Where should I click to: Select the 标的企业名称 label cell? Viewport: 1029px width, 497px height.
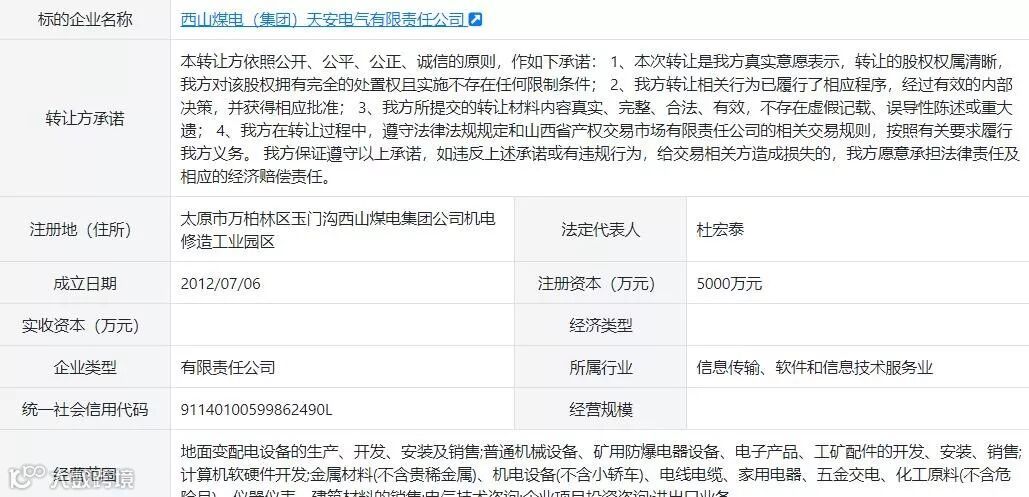point(85,20)
